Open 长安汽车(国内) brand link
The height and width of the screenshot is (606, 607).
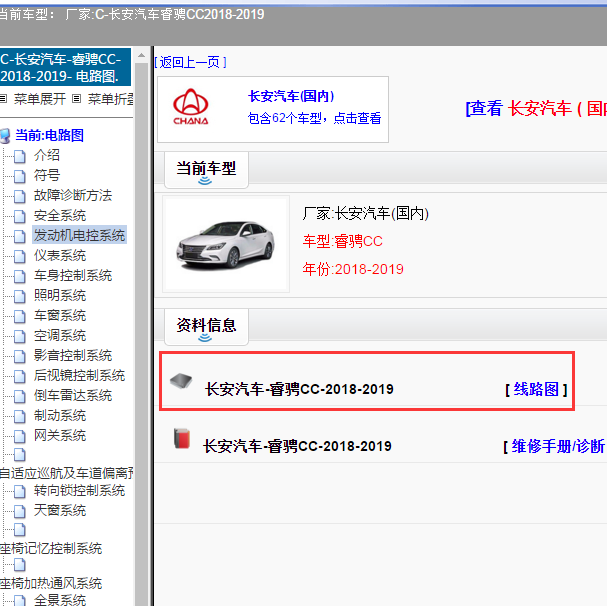click(x=291, y=96)
